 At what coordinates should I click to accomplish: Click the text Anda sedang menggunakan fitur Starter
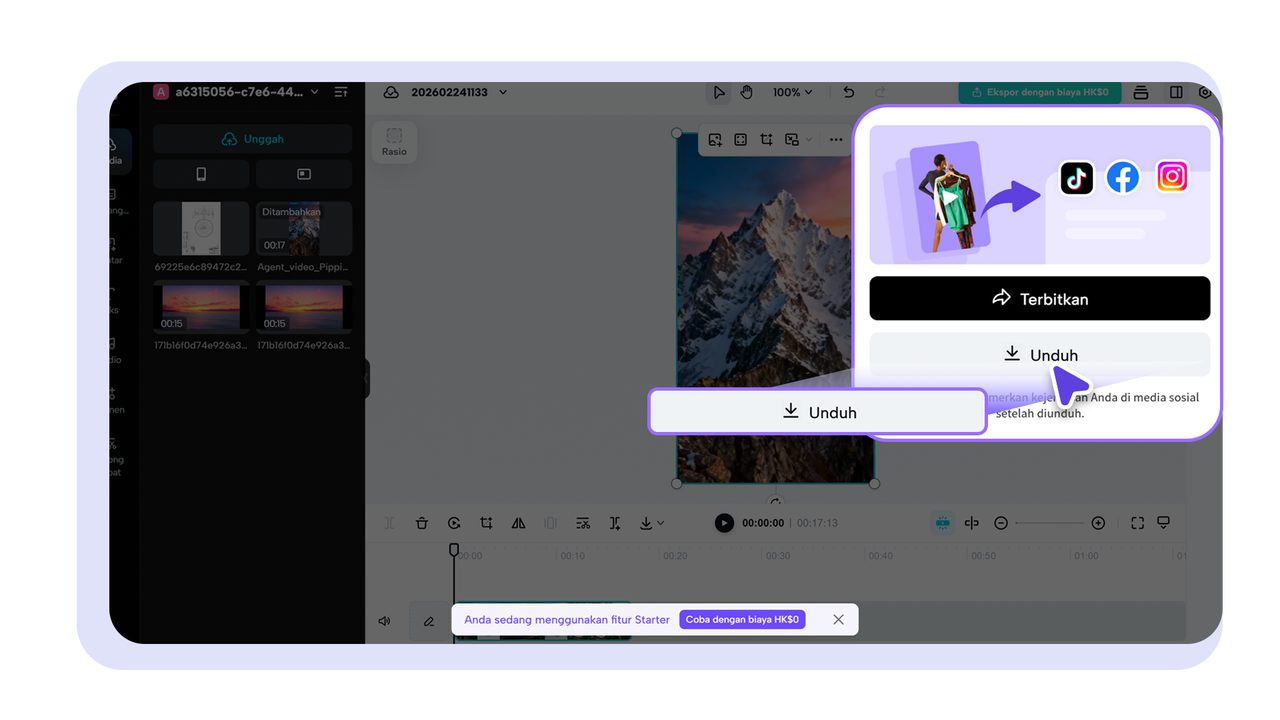click(x=567, y=620)
